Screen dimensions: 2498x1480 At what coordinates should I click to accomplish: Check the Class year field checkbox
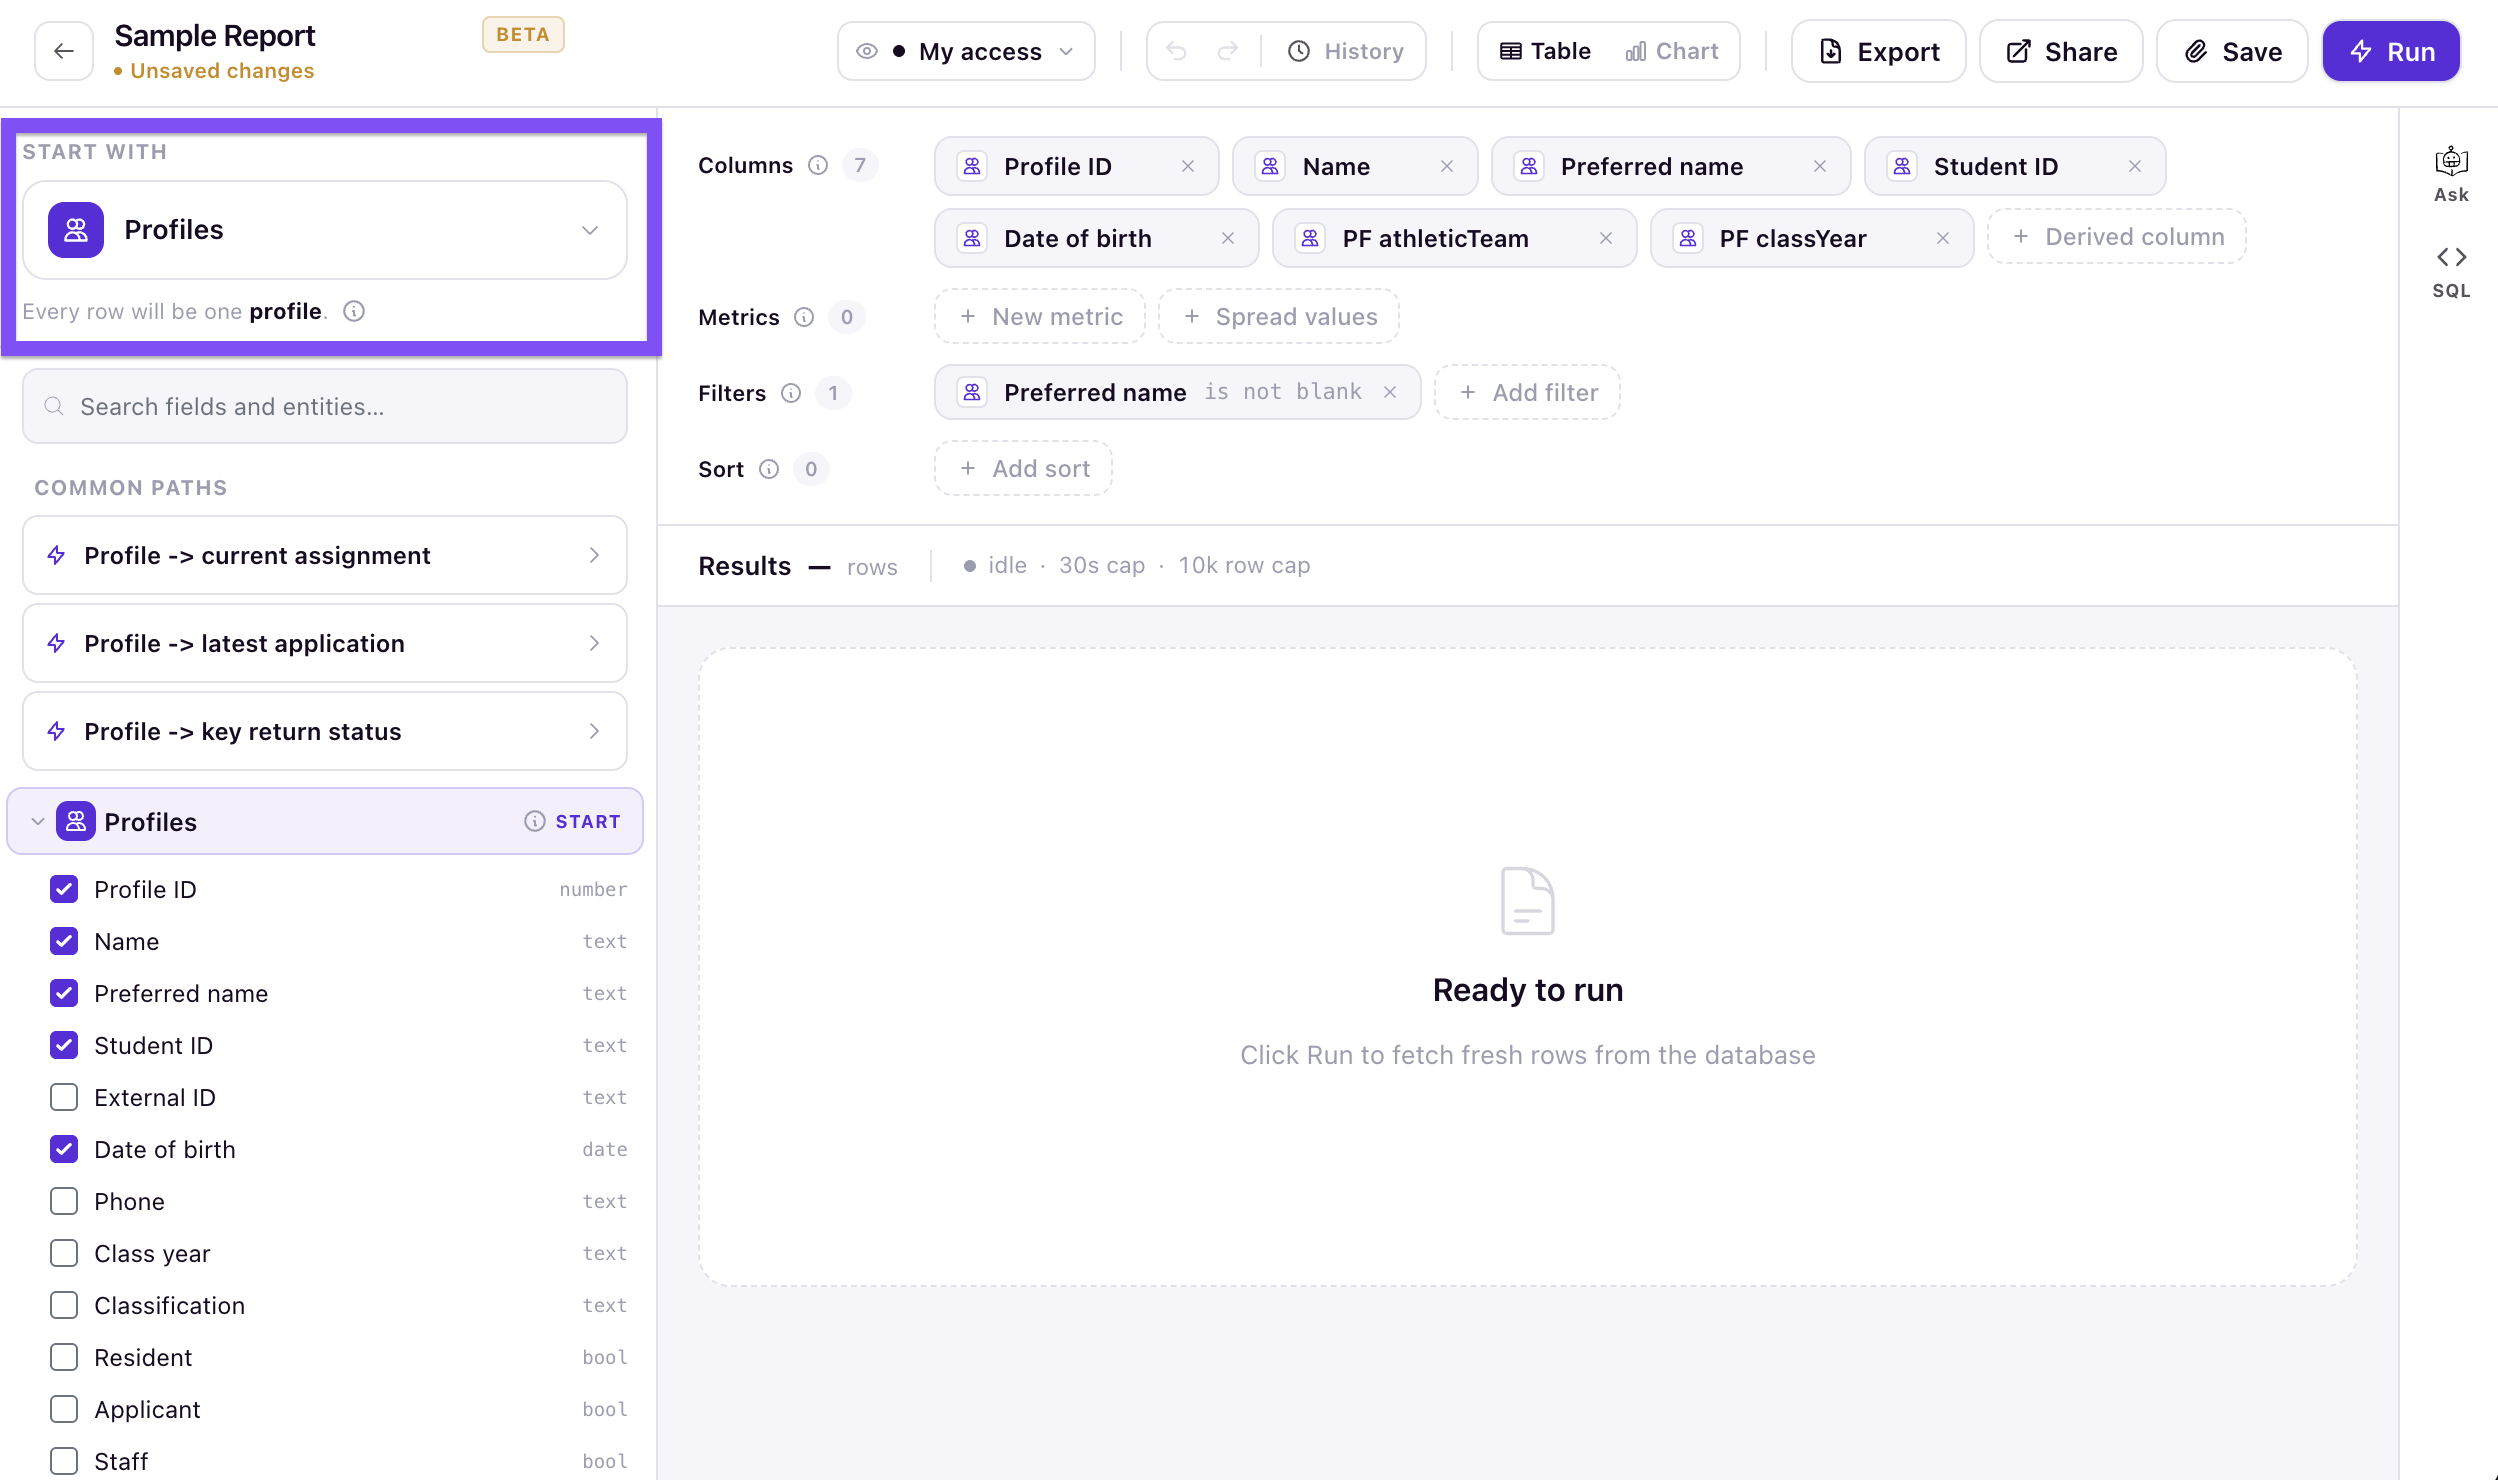[64, 1253]
